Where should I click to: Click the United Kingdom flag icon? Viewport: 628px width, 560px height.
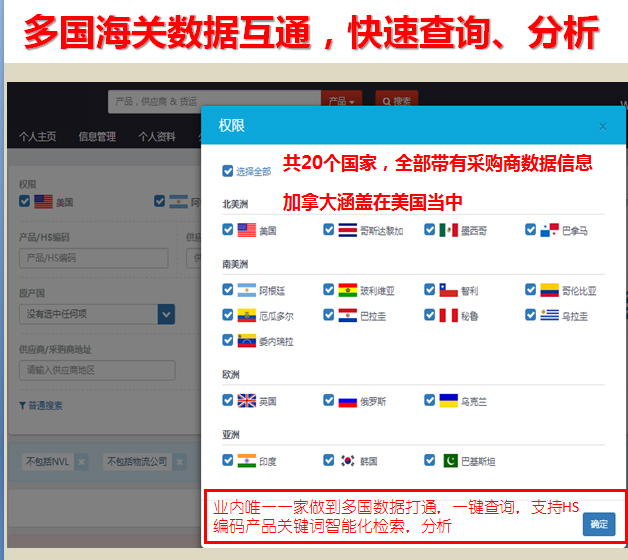[247, 400]
